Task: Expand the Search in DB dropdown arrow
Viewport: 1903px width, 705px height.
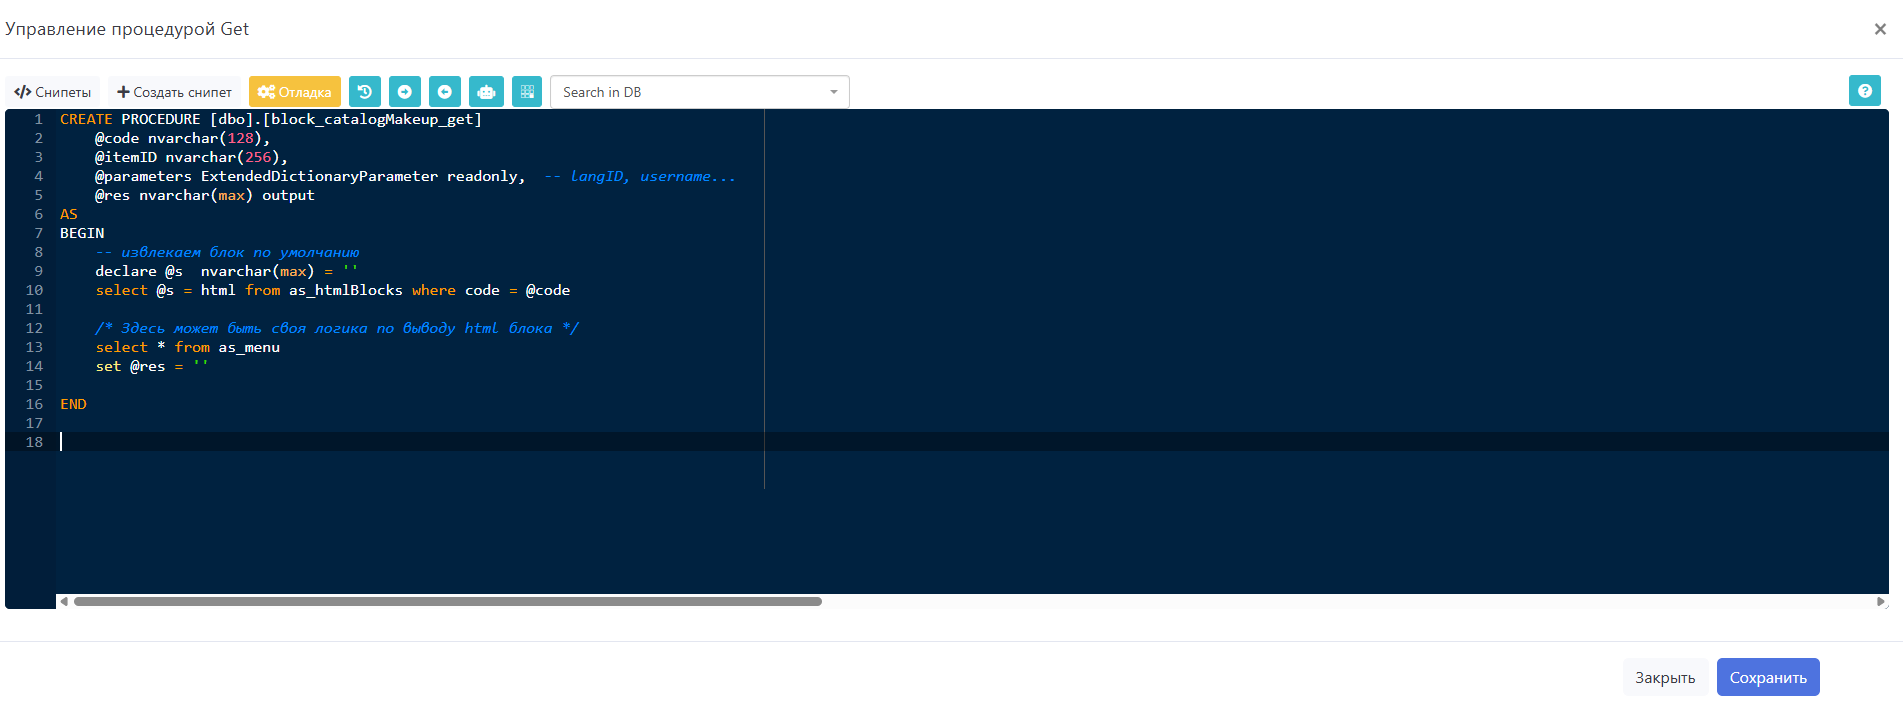Action: click(x=833, y=92)
